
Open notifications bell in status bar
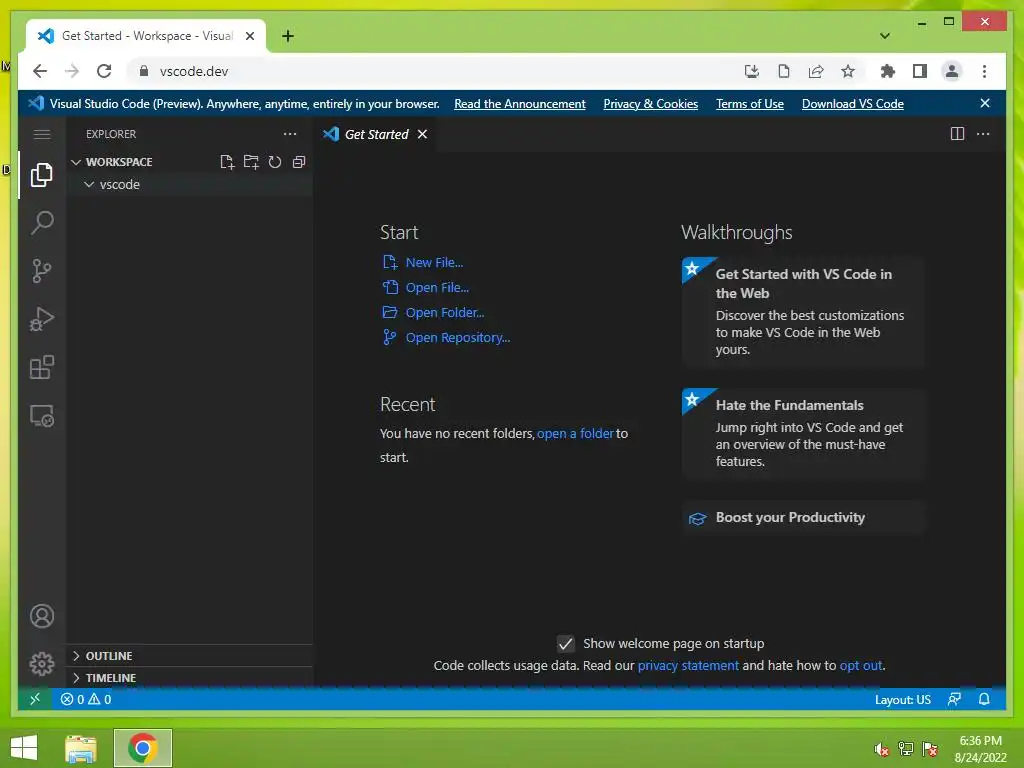[x=984, y=699]
